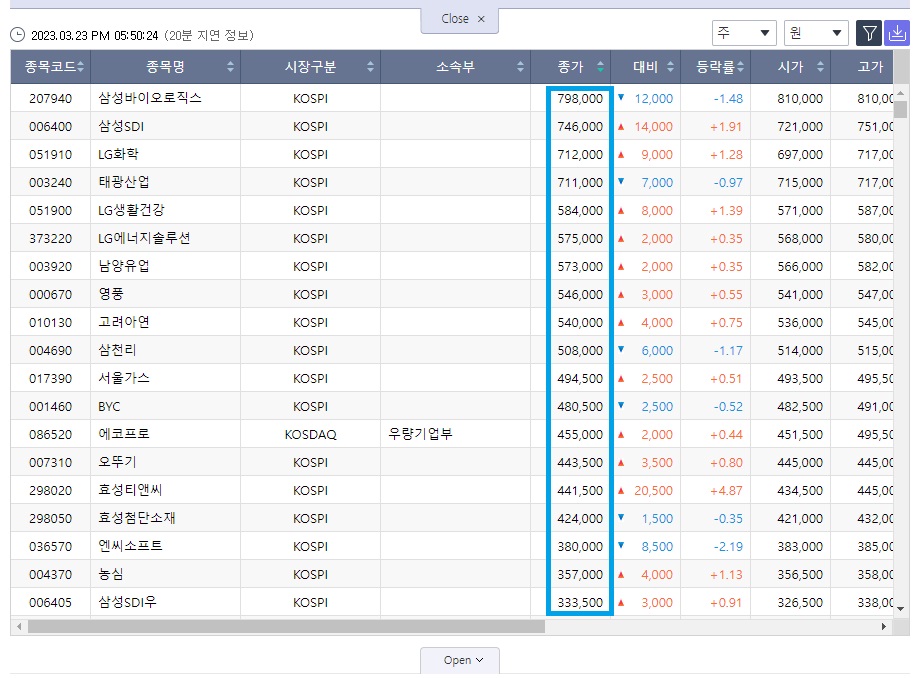Click 우량기업부 division cell

[420, 434]
